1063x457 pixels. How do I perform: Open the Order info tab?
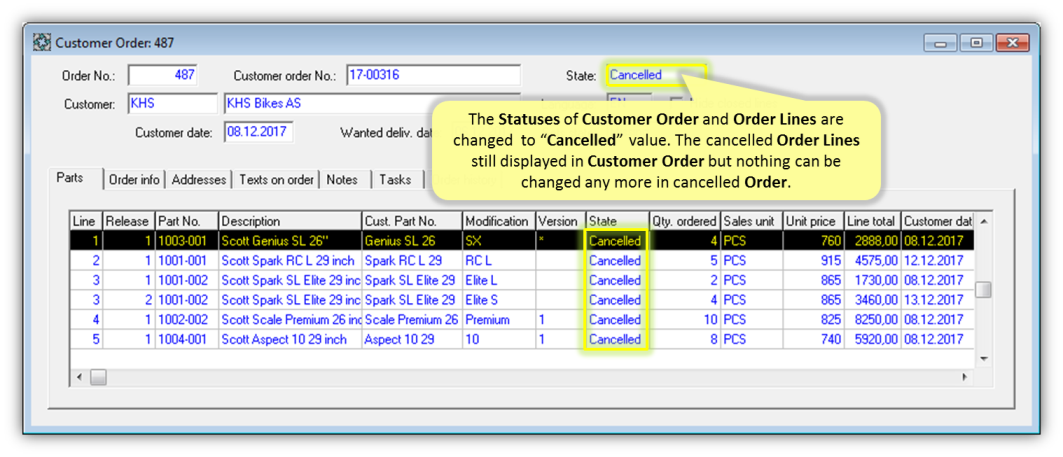tap(134, 180)
